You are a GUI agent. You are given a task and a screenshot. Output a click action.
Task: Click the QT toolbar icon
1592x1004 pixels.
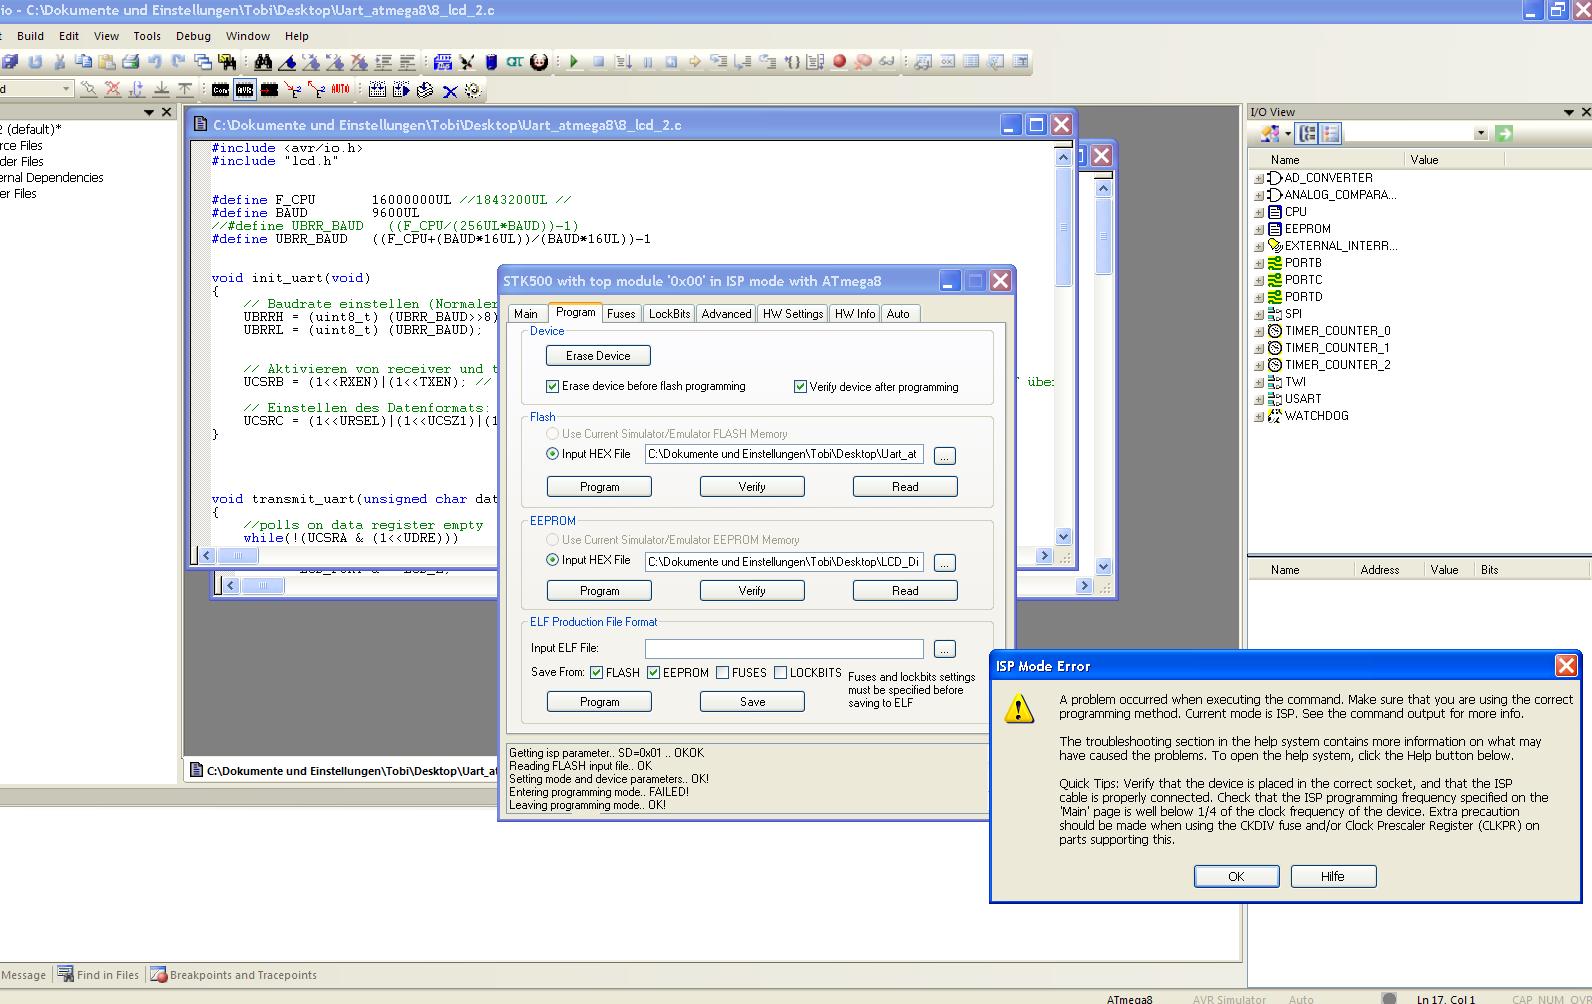tap(515, 62)
